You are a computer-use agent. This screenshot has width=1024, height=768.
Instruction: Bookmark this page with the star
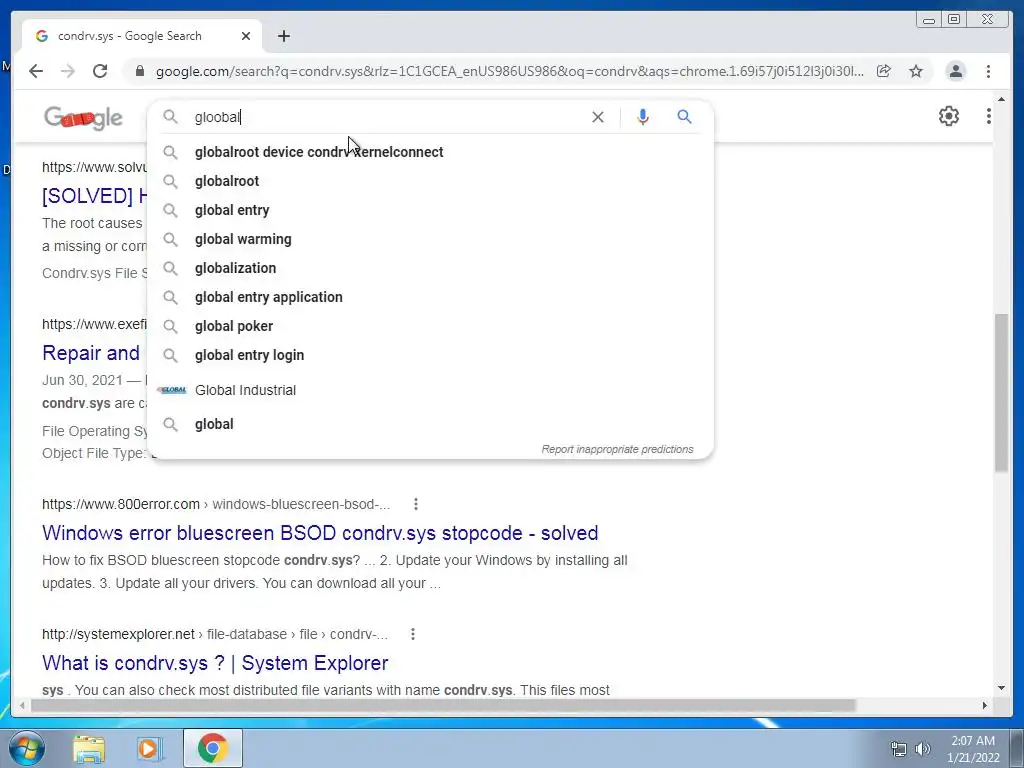click(x=916, y=71)
